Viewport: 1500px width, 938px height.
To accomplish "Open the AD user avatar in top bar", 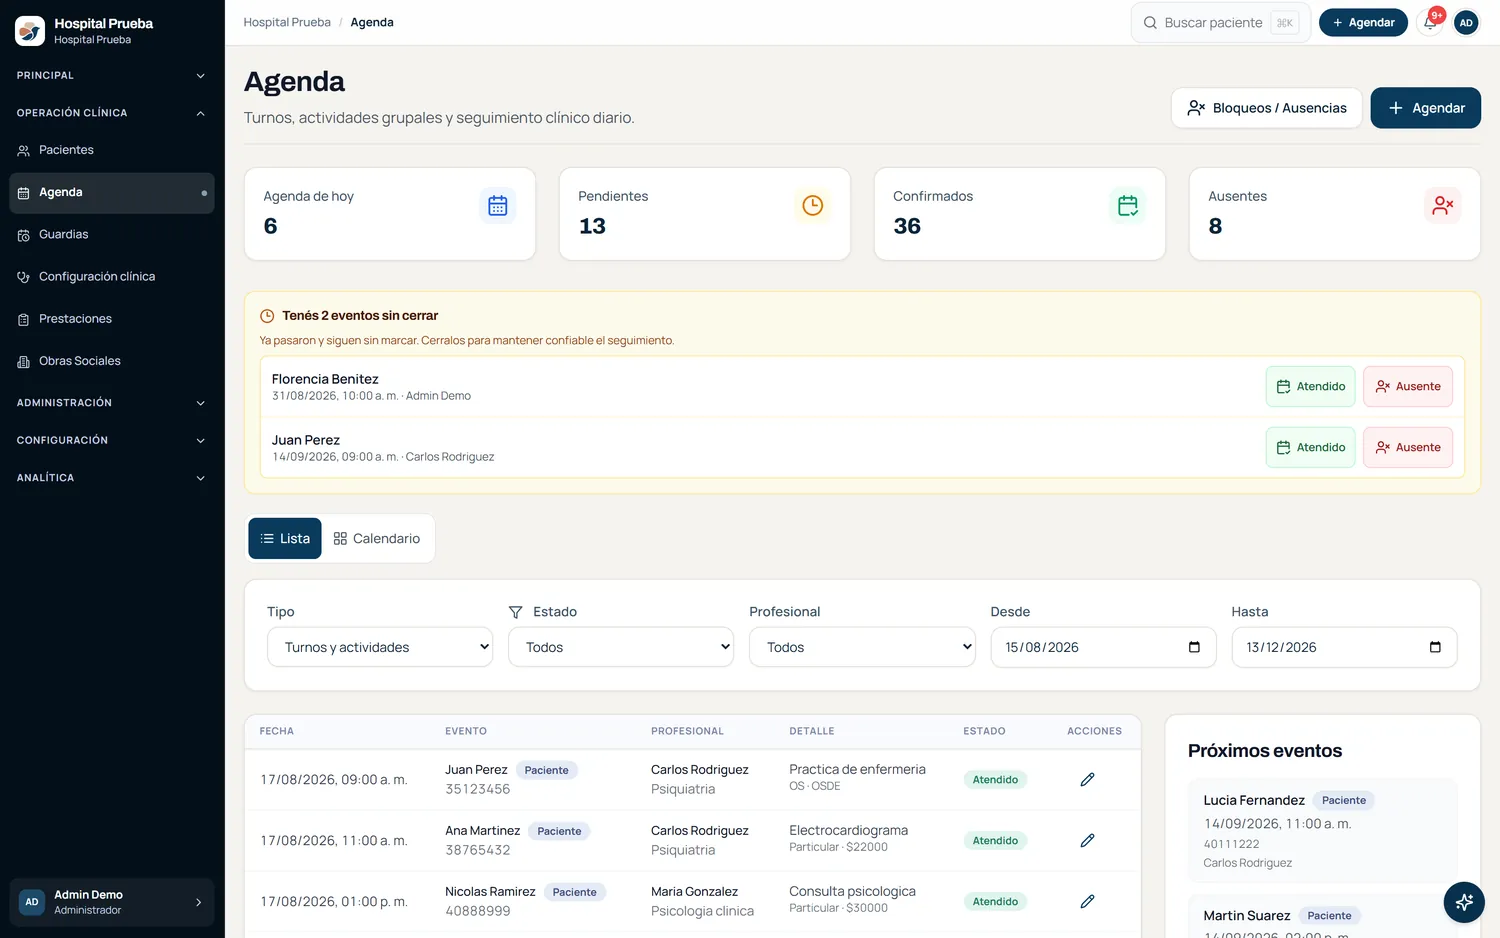I will tap(1466, 22).
